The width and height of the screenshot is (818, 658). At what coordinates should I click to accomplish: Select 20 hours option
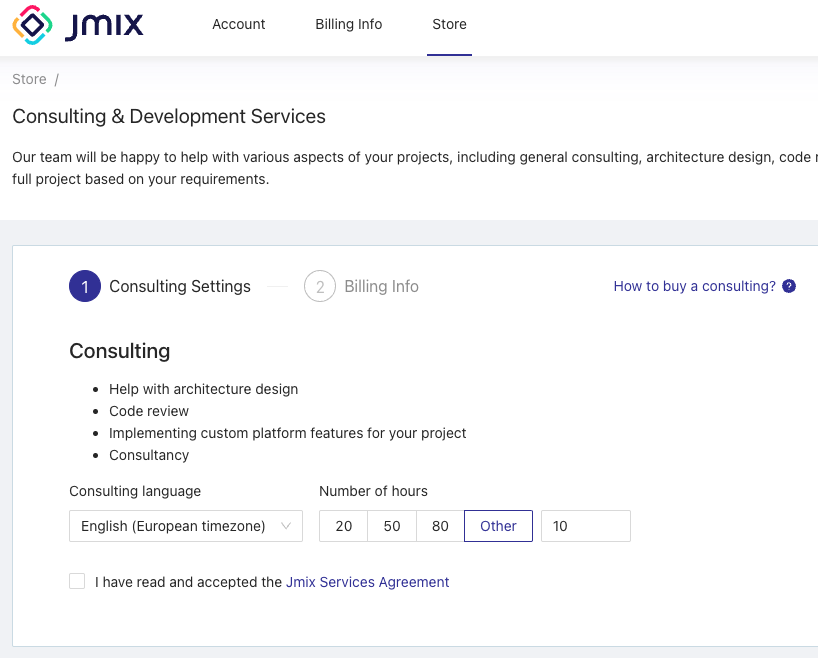point(343,526)
